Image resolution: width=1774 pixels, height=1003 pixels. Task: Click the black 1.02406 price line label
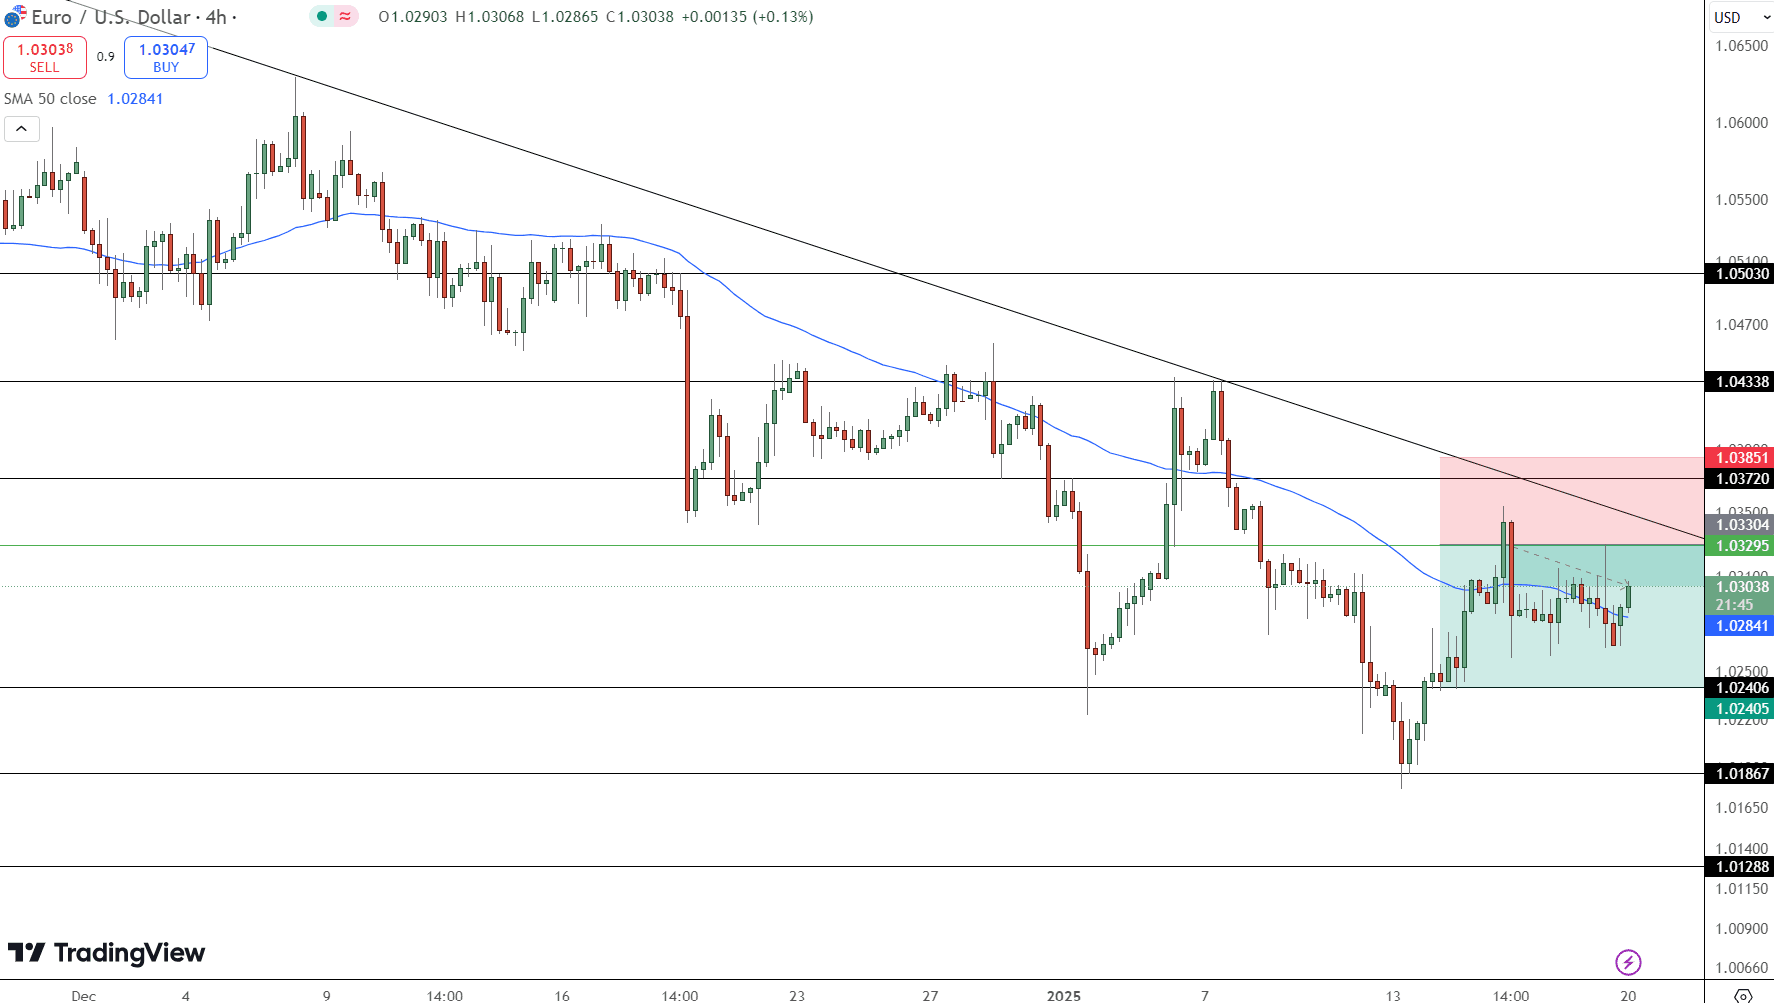[x=1742, y=688]
